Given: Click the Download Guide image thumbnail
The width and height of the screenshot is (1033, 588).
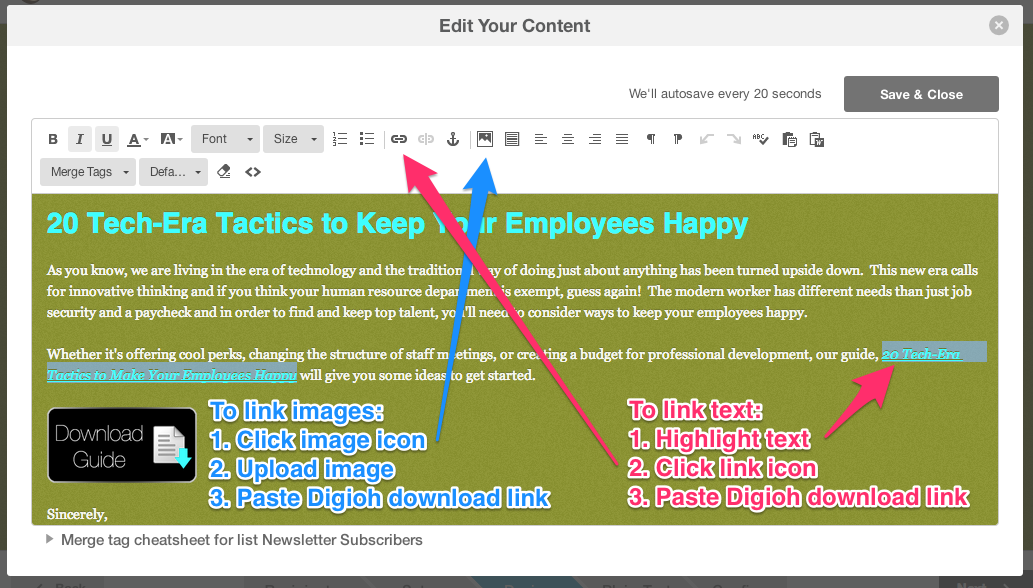Looking at the screenshot, I should 121,444.
